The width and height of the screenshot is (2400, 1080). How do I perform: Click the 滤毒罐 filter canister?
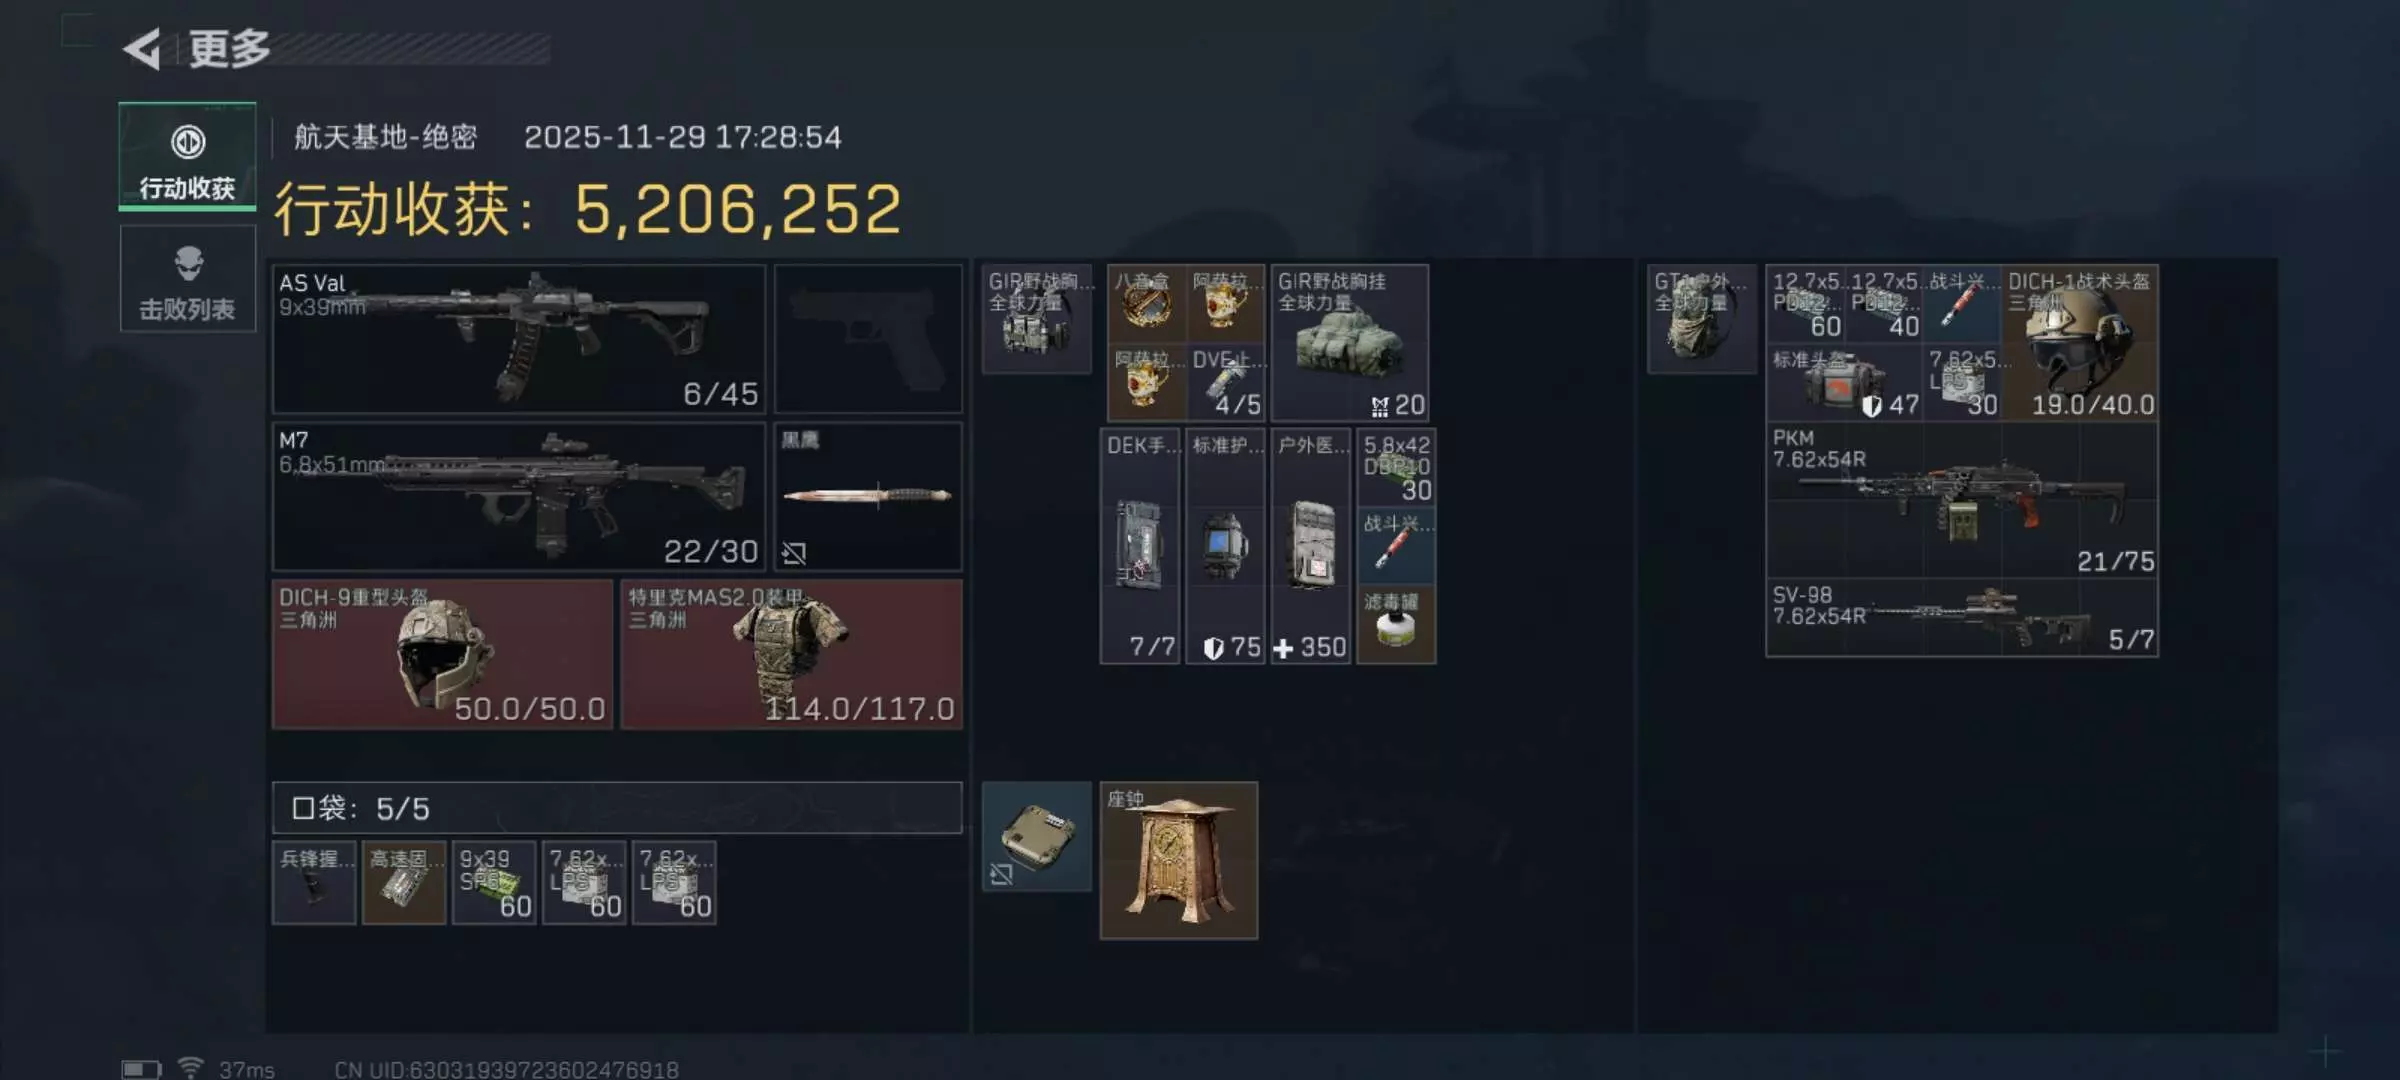(1396, 625)
